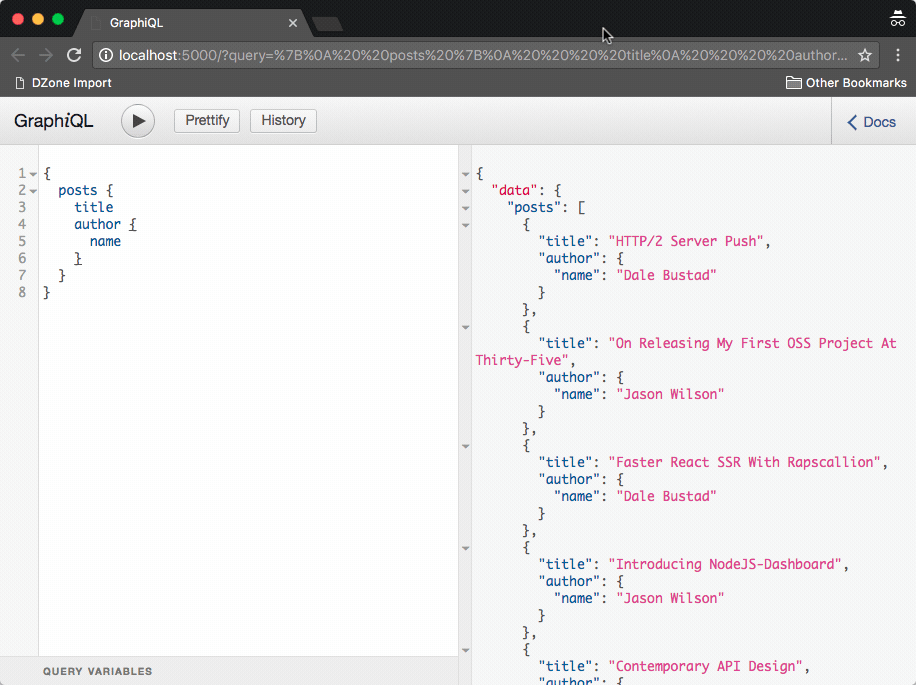Fold the "data" object in results
This screenshot has width=916, height=685.
[466, 191]
